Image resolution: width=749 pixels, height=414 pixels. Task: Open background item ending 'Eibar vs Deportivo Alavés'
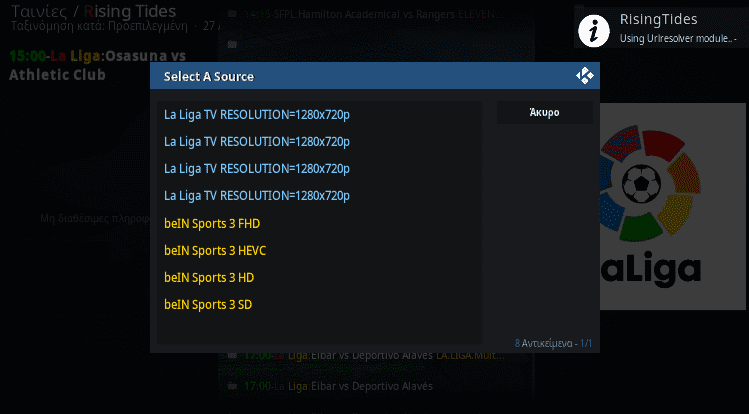tap(338, 386)
